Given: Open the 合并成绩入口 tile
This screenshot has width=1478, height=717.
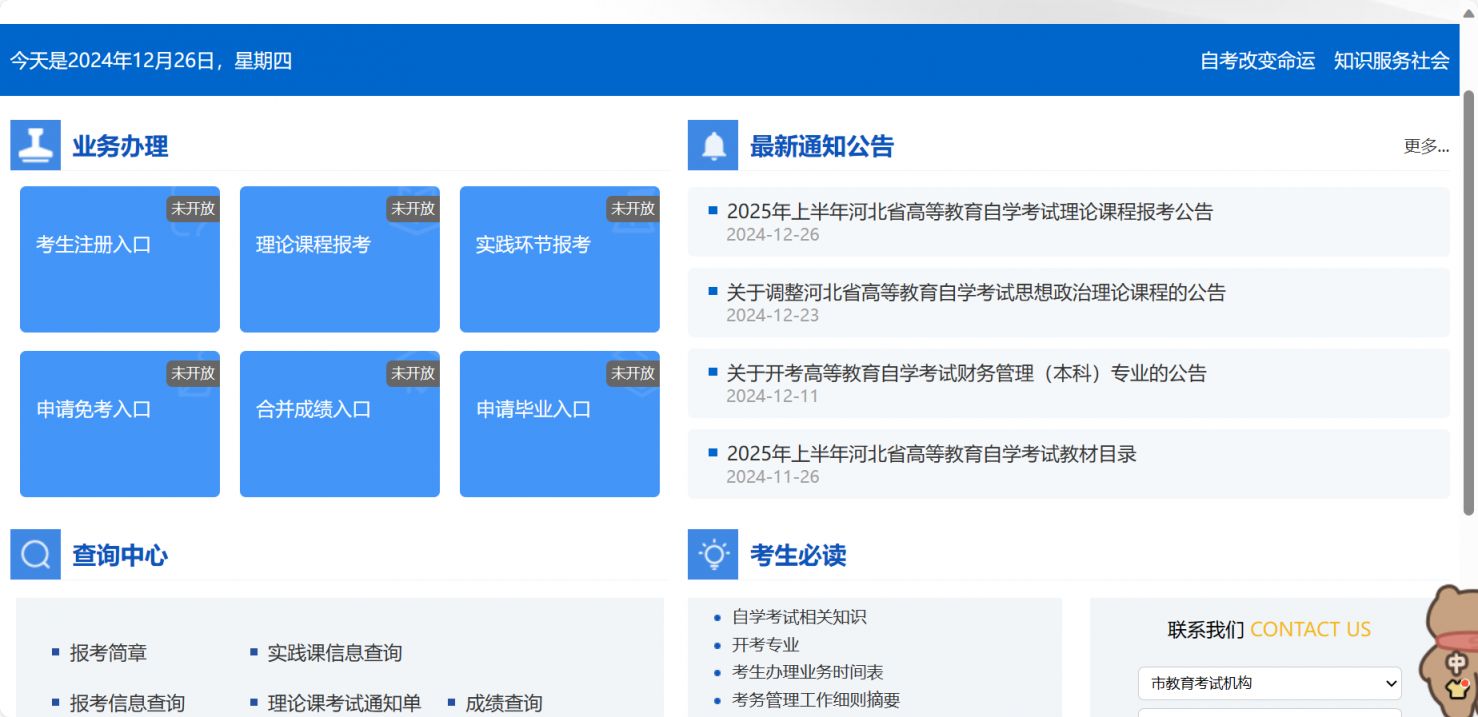Looking at the screenshot, I should click(x=340, y=424).
